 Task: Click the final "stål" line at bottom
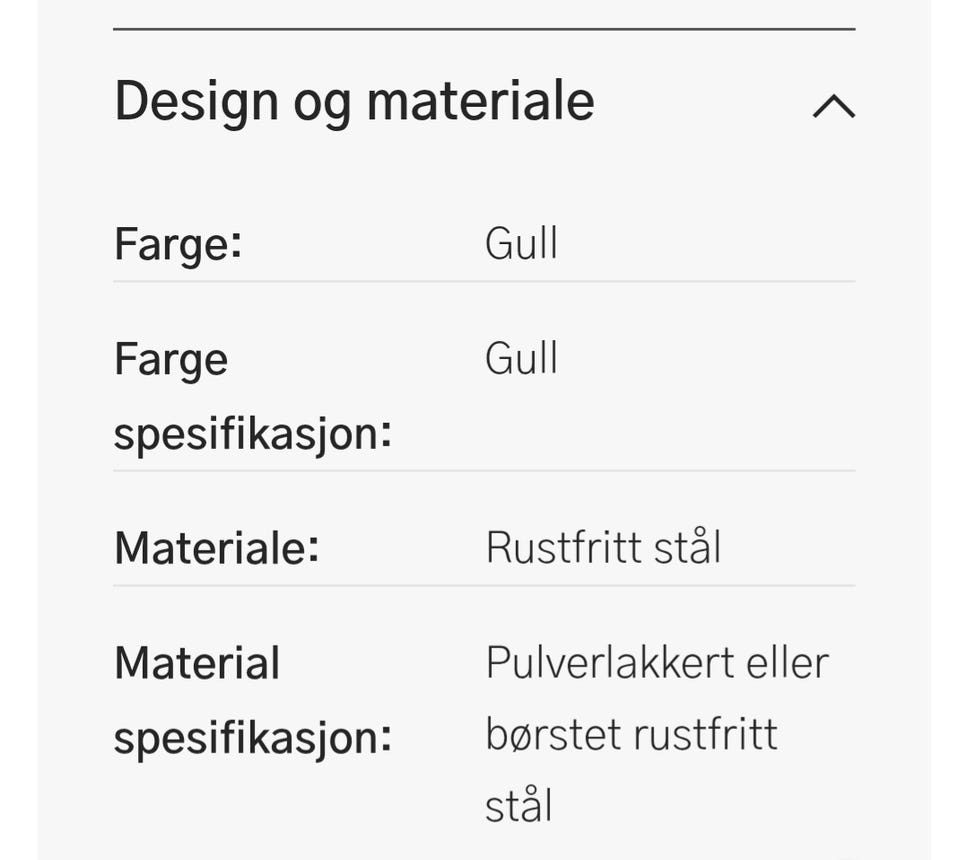518,805
